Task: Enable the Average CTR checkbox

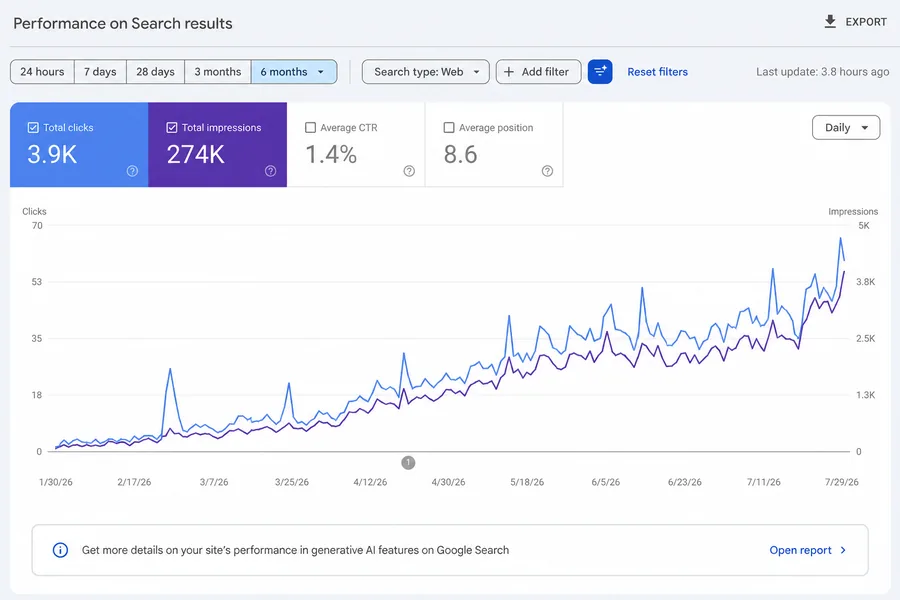Action: [x=311, y=127]
